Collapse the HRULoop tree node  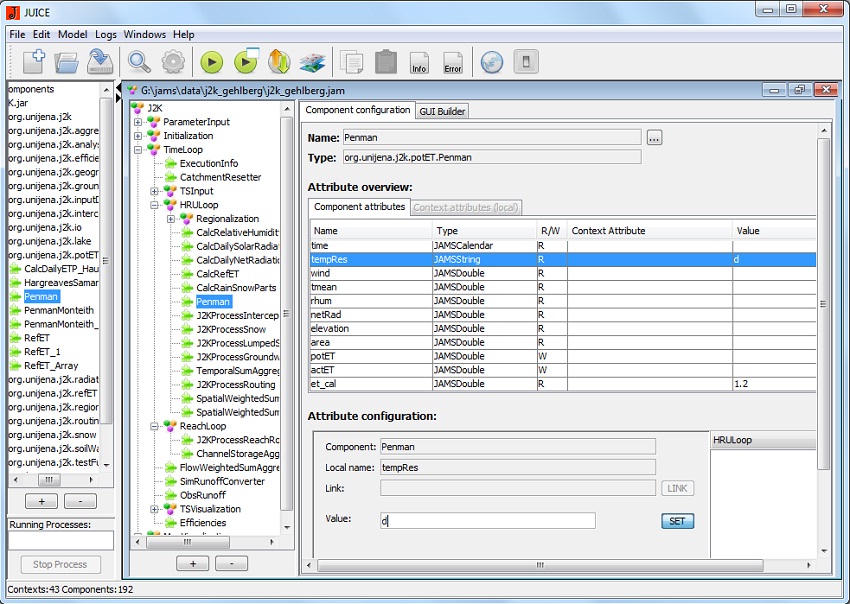coord(155,205)
